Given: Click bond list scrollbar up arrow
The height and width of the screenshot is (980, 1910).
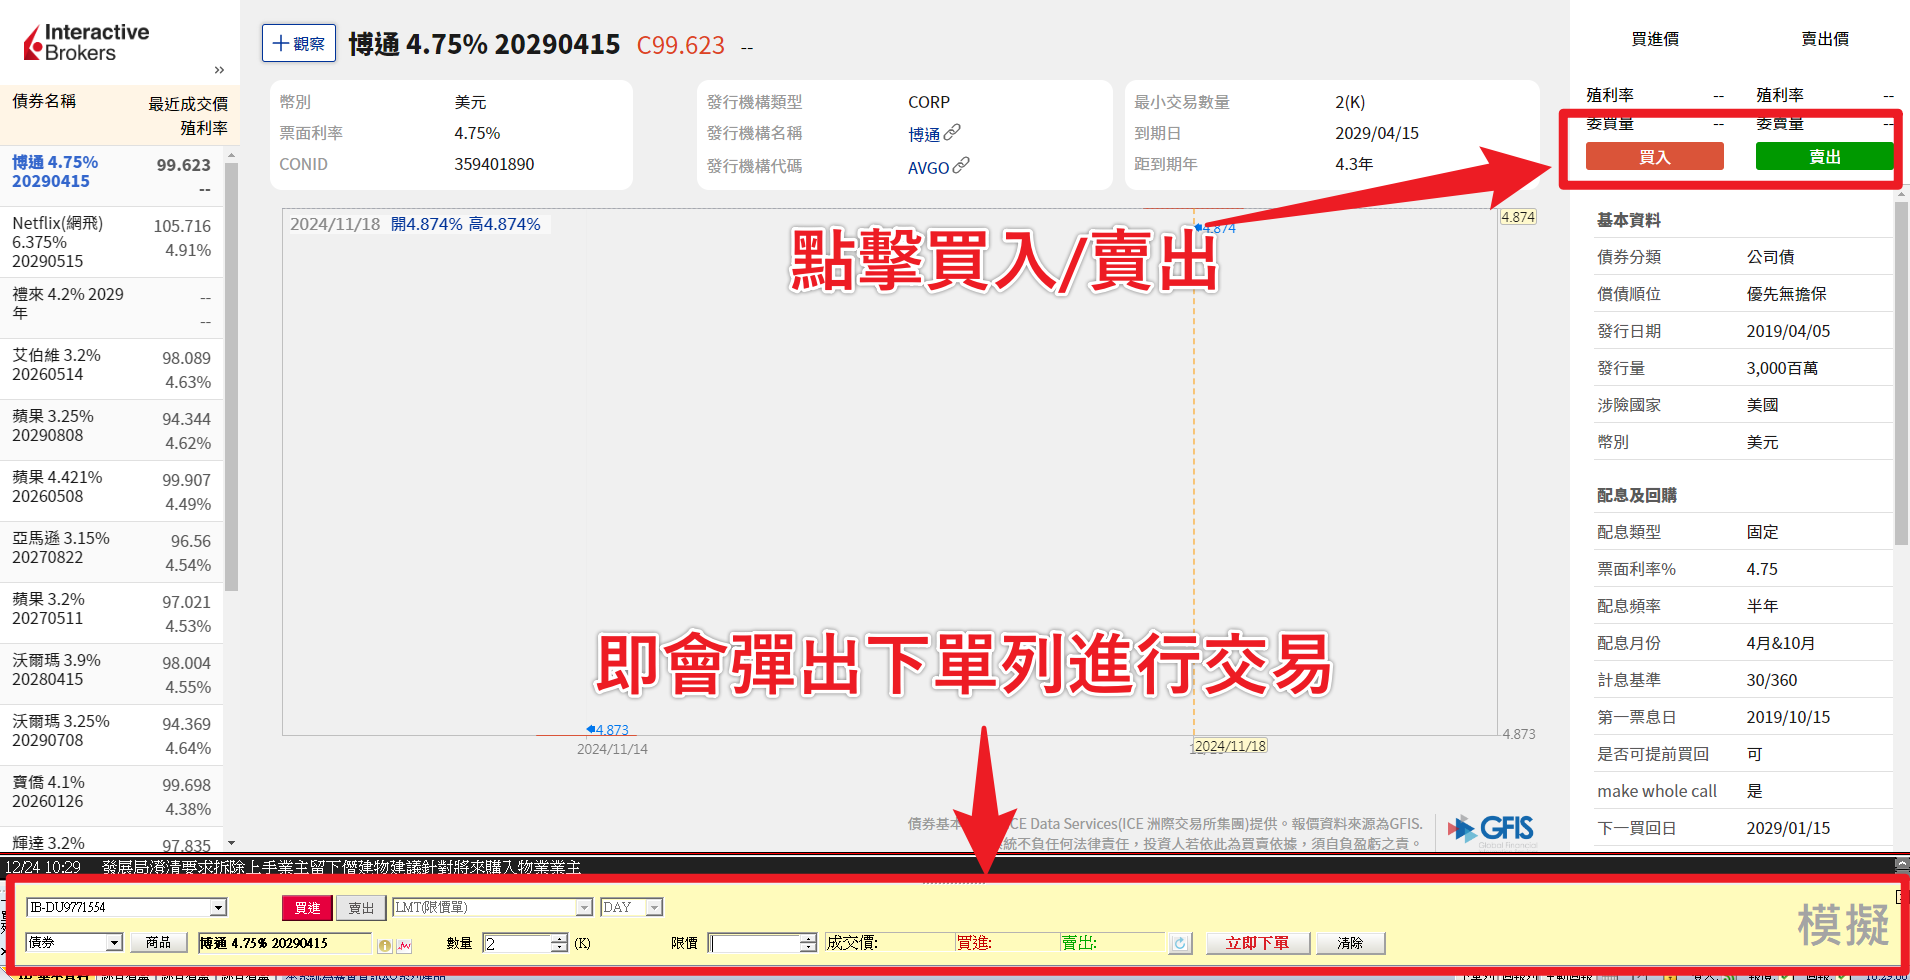Looking at the screenshot, I should coord(231,156).
